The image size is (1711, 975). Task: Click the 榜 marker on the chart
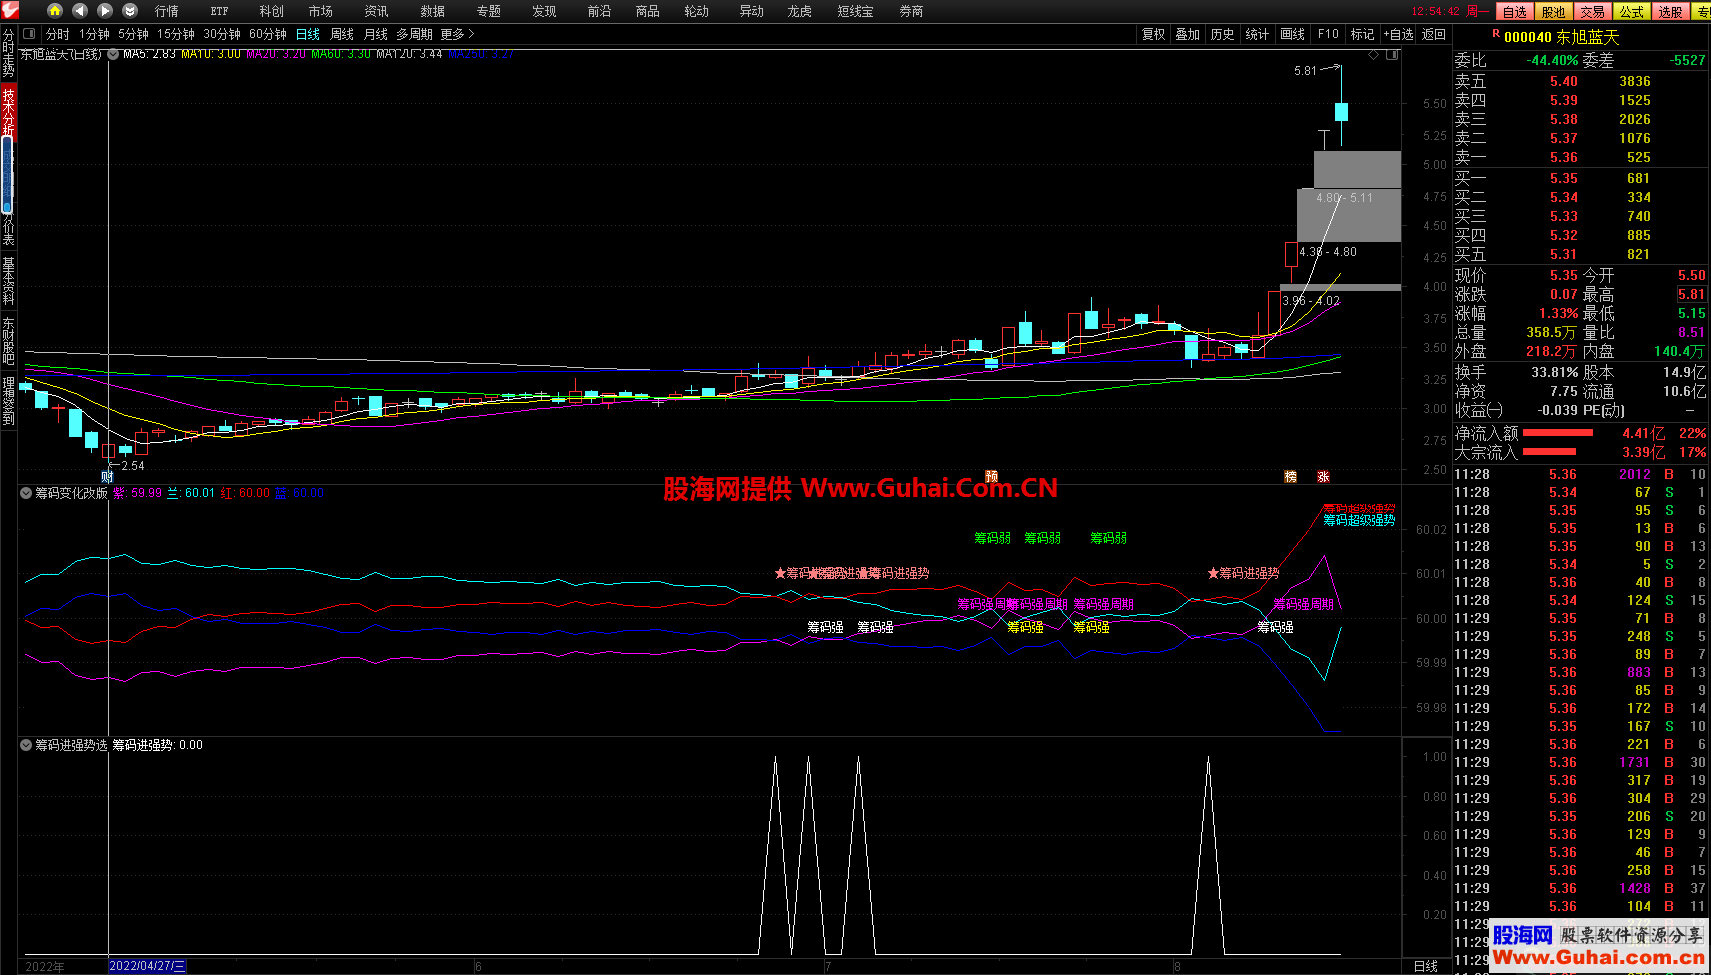[x=1290, y=476]
